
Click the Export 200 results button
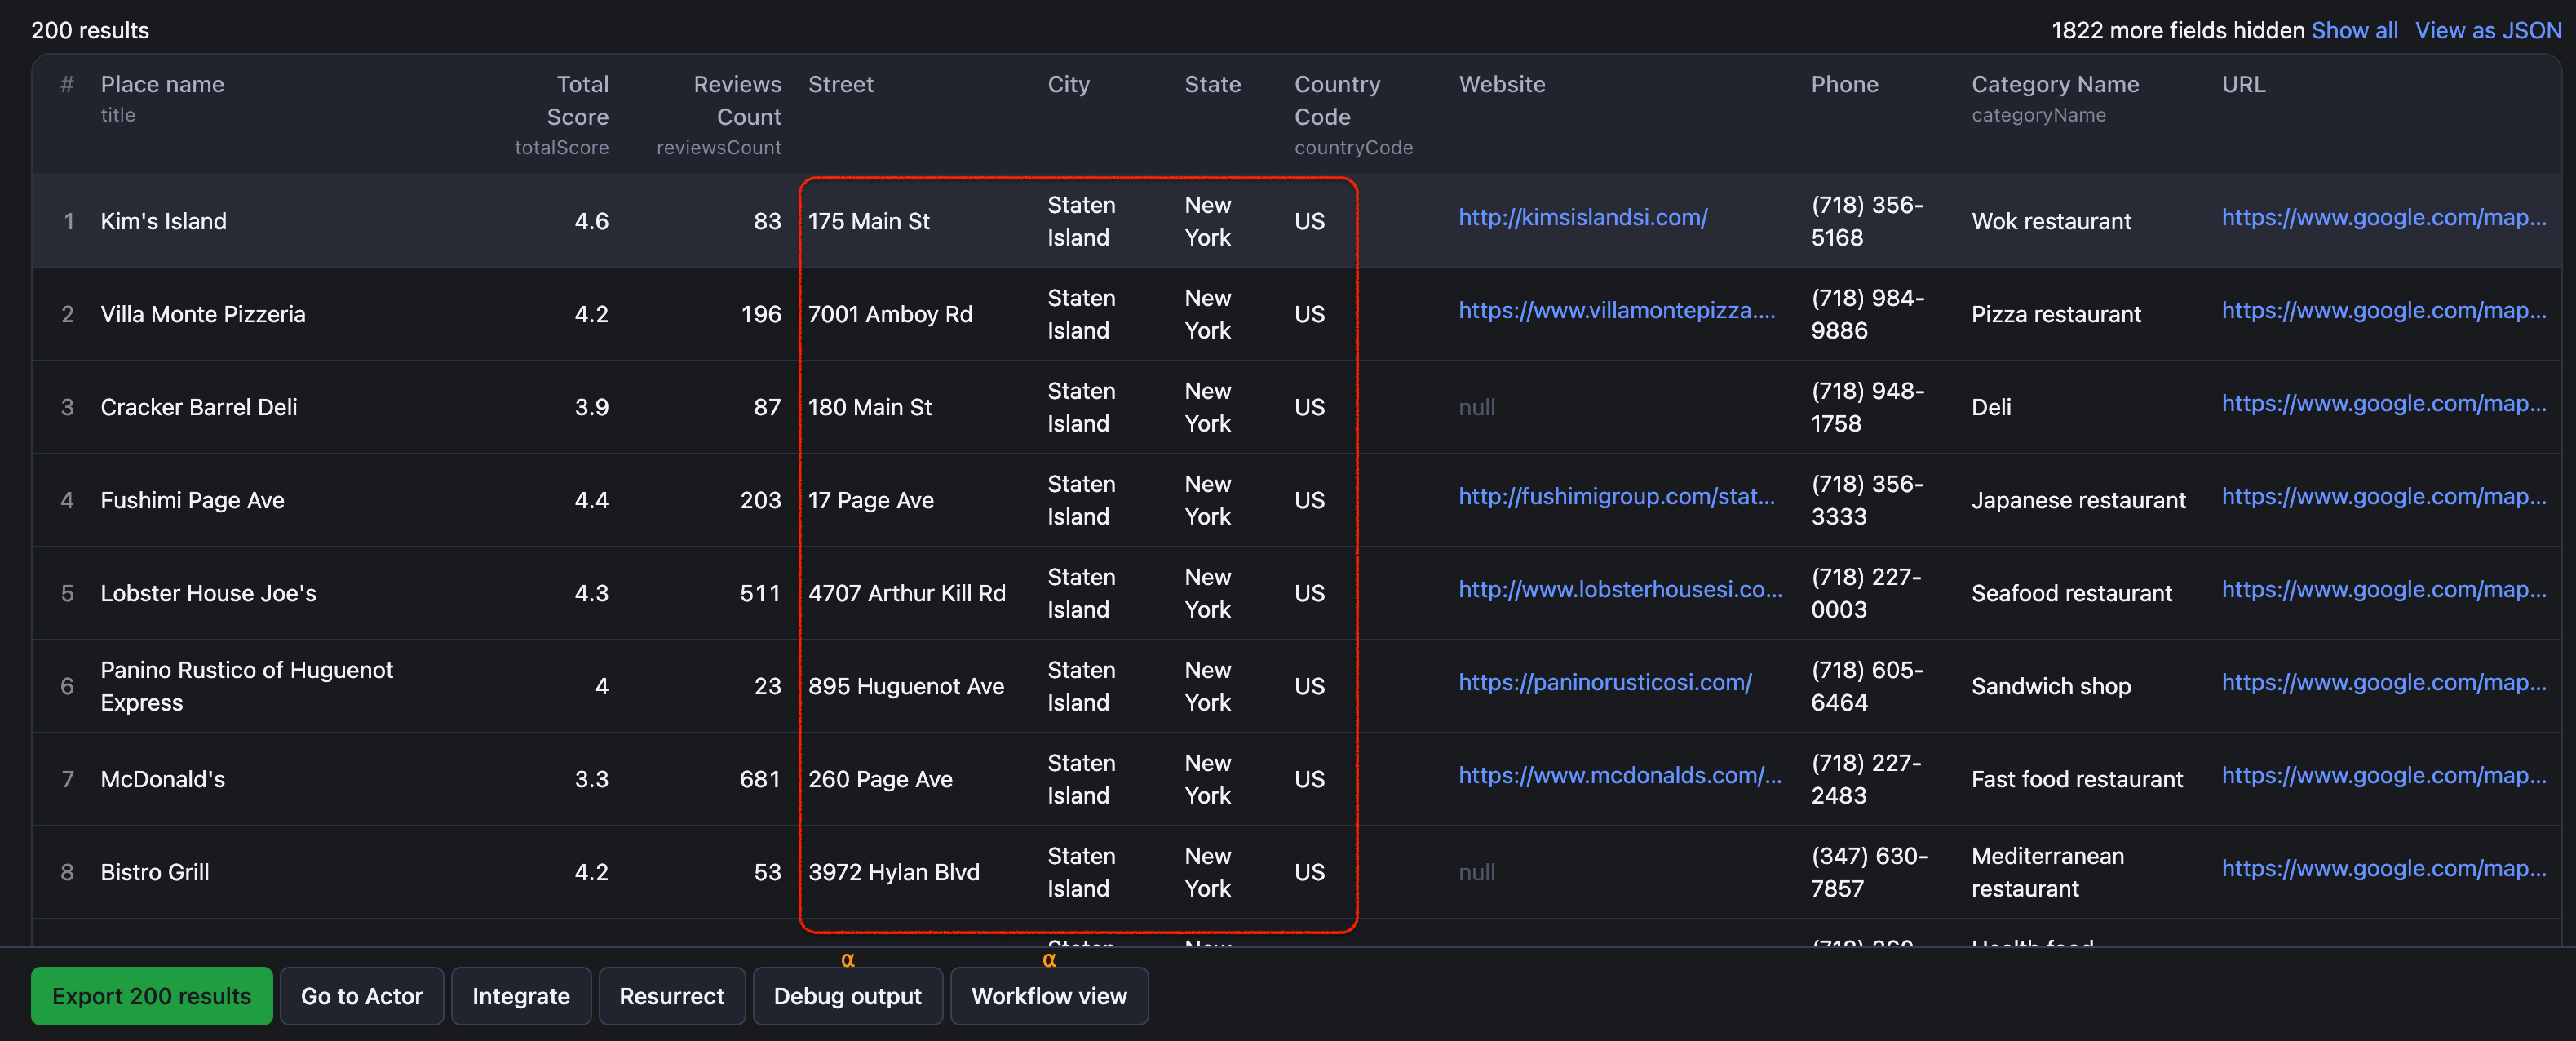(x=151, y=995)
